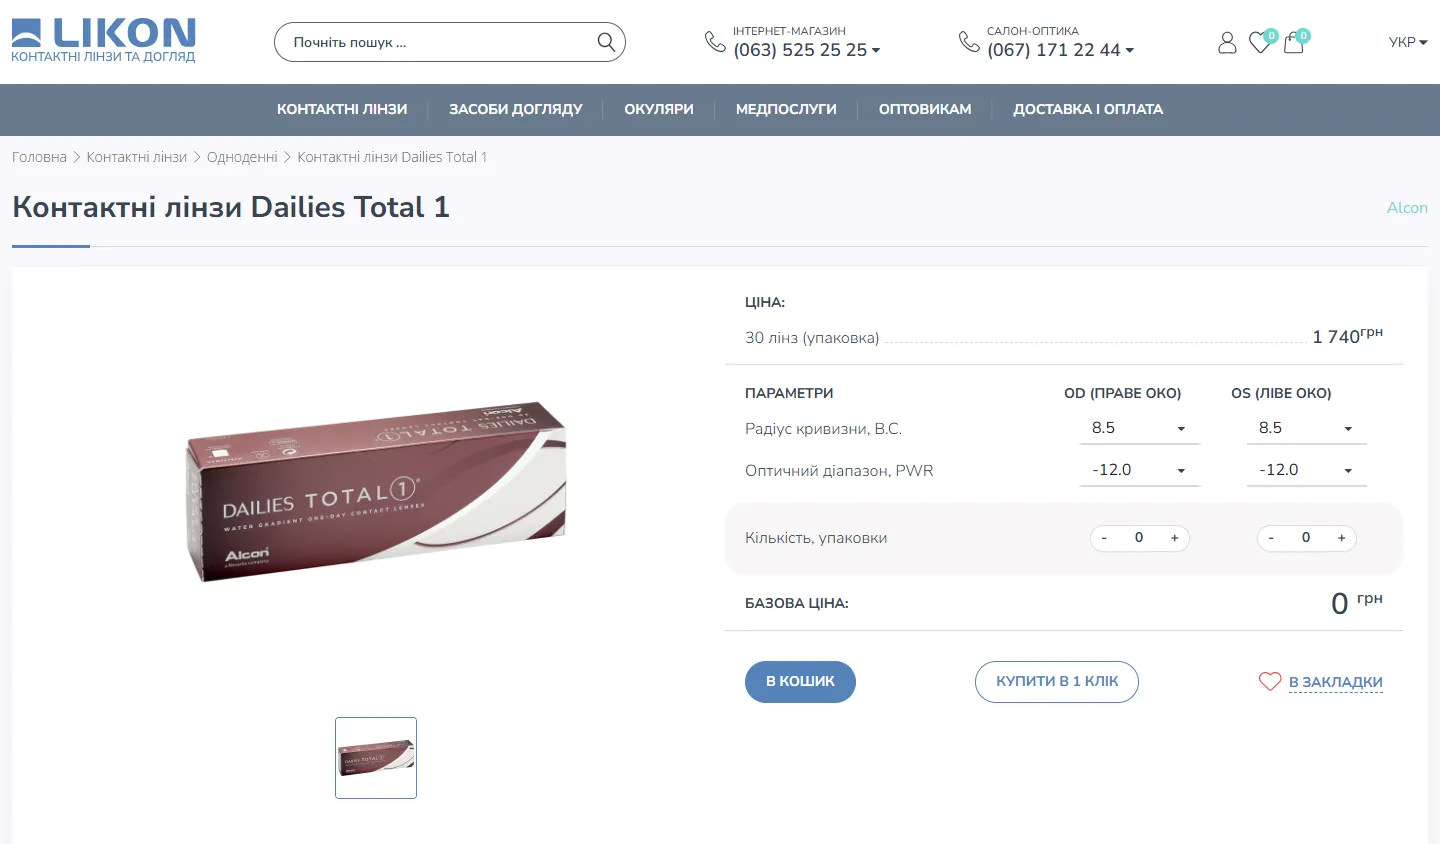Screen dimensions: 1440x844
Task: Open Доставка і оплата menu item
Action: pyautogui.click(x=1088, y=109)
